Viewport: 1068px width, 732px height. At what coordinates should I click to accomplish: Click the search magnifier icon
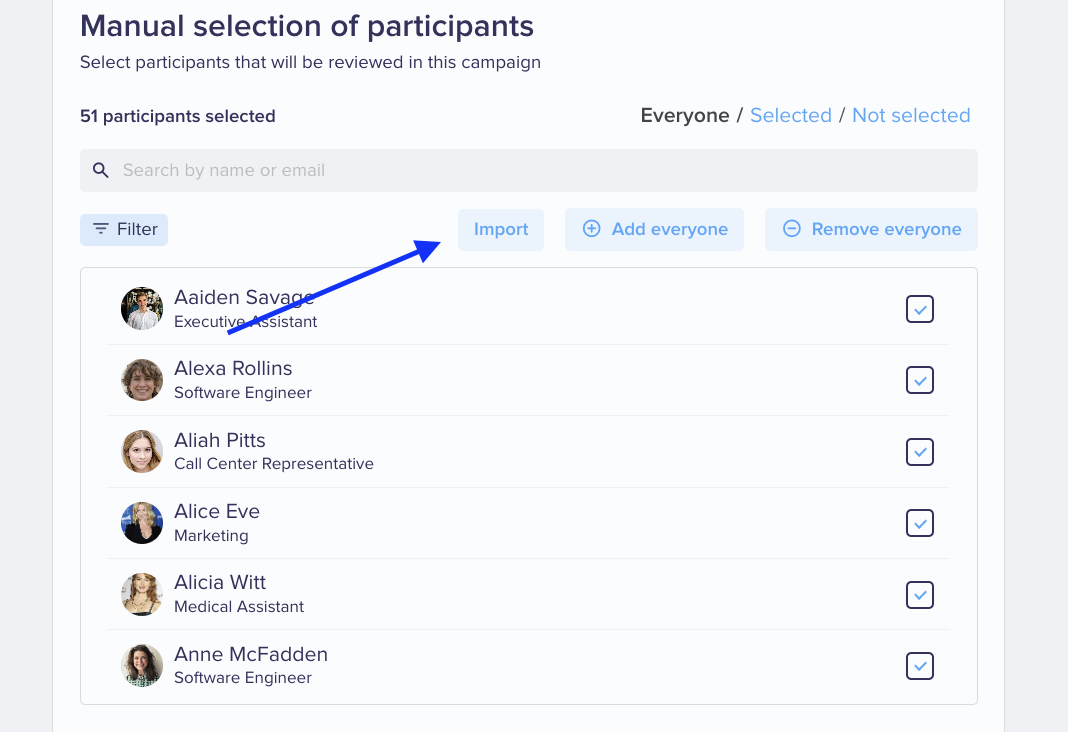pyautogui.click(x=101, y=170)
